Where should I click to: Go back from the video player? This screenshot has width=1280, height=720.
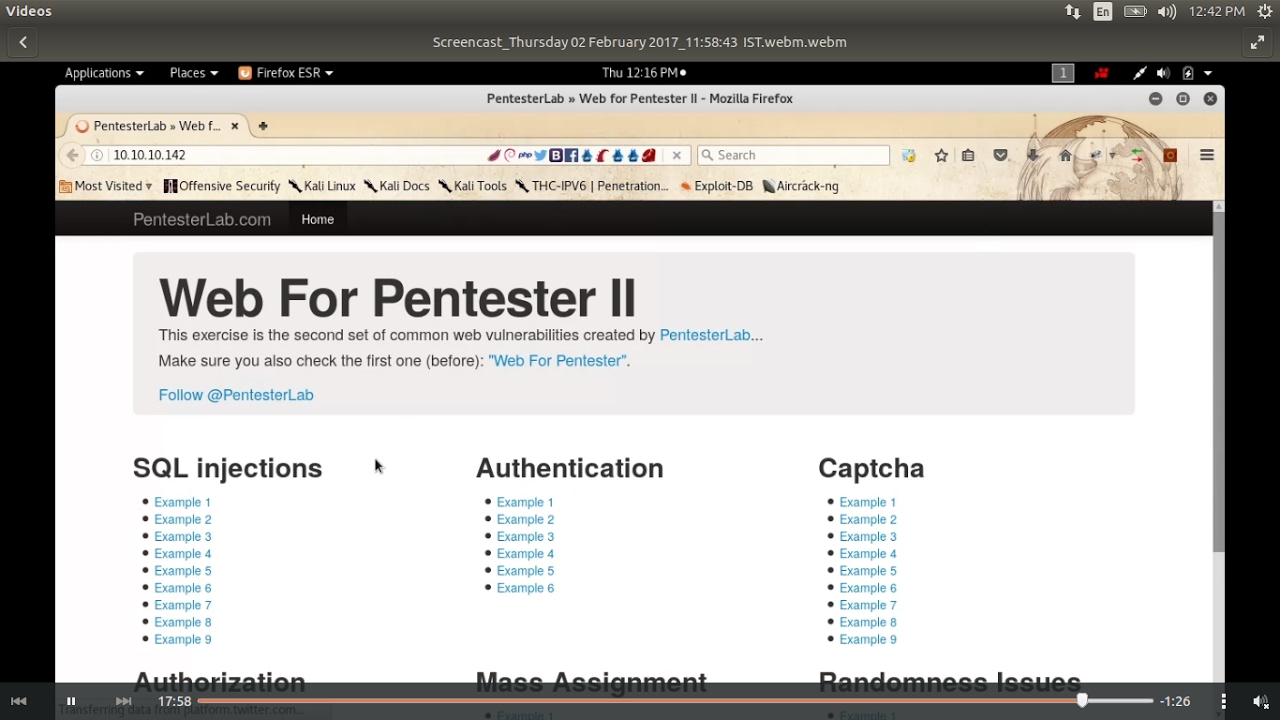[x=22, y=42]
